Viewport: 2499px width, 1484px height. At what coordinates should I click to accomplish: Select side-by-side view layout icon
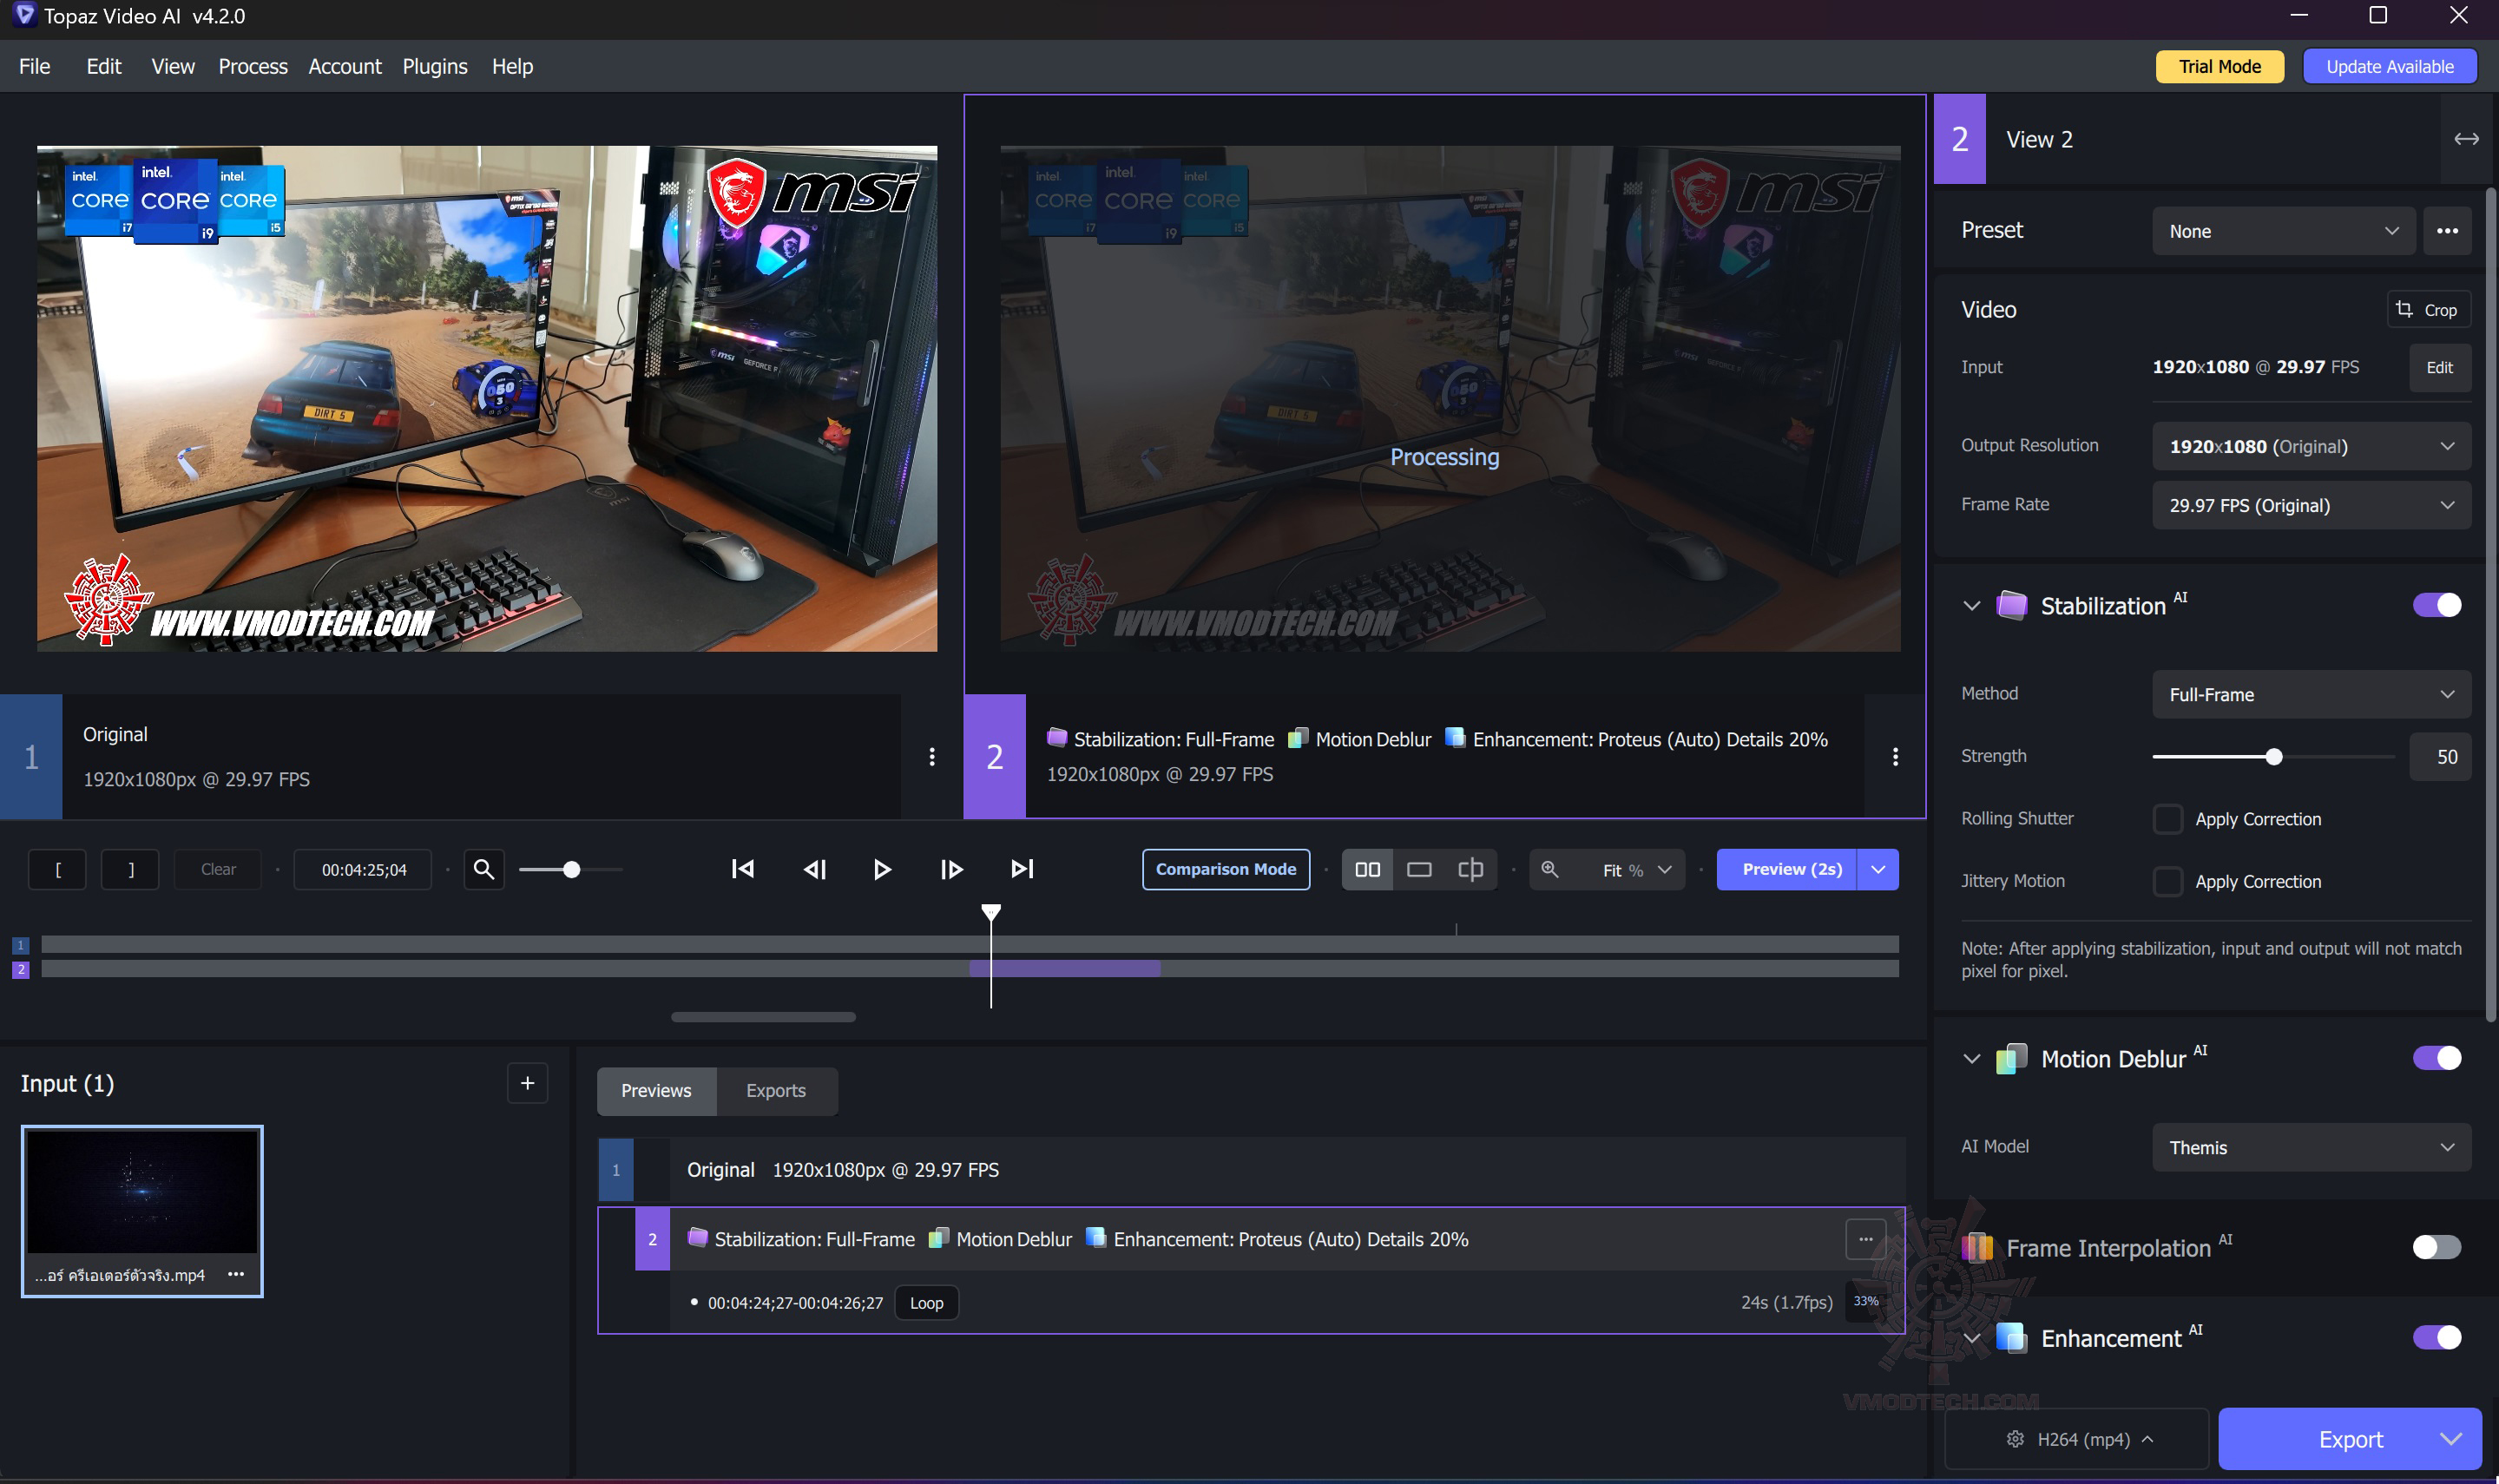pos(1367,869)
